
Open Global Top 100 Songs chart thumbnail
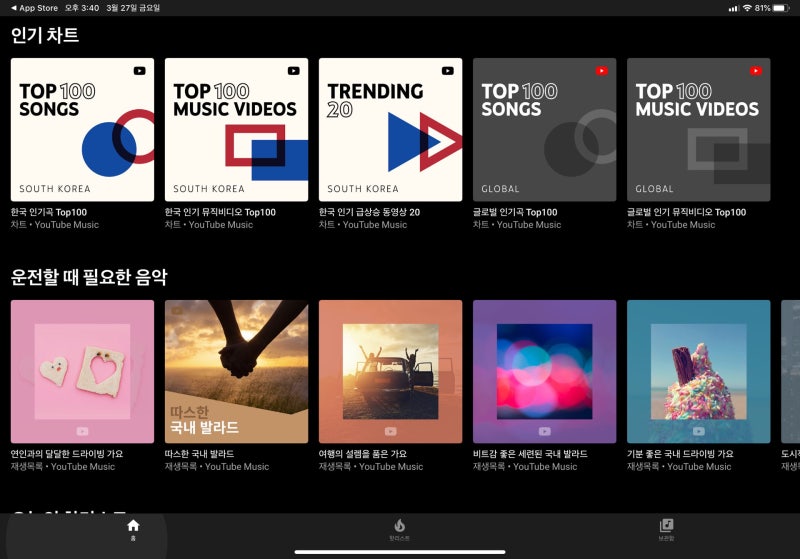click(544, 130)
